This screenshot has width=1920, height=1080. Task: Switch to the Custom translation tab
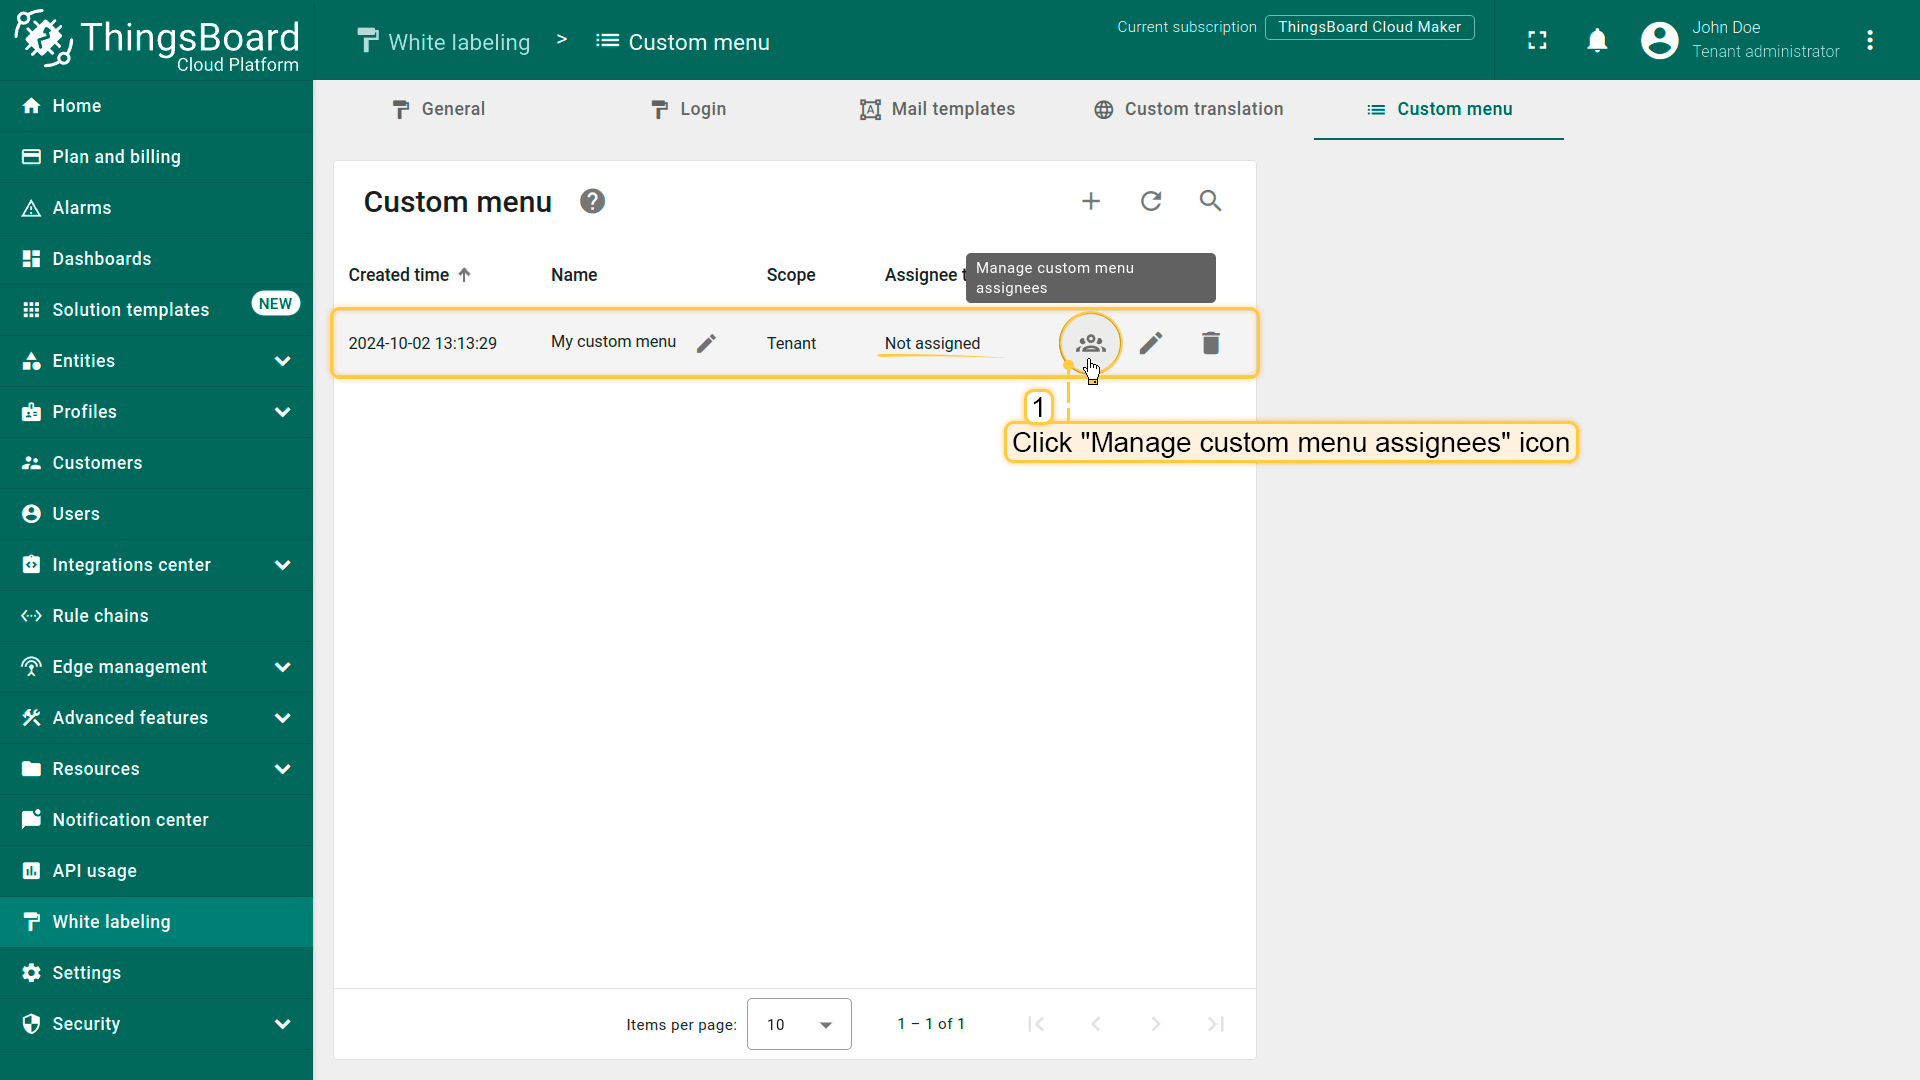point(1188,109)
